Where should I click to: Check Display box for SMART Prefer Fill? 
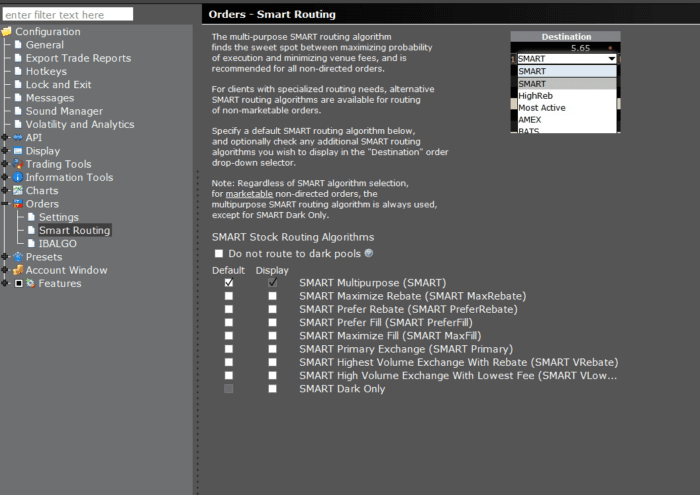pyautogui.click(x=272, y=323)
